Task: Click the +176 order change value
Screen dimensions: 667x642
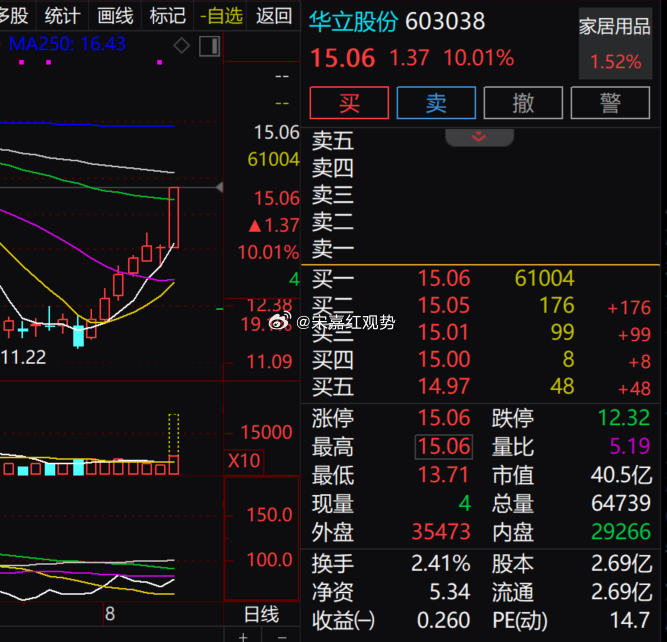Action: [x=629, y=308]
